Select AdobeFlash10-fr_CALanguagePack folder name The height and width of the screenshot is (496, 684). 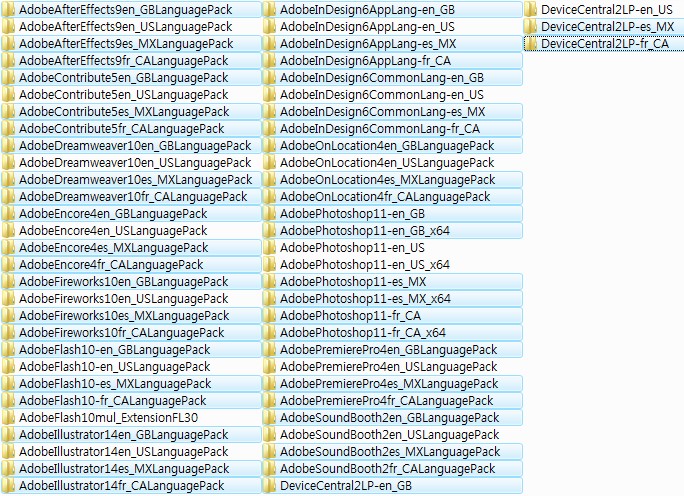pyautogui.click(x=113, y=401)
